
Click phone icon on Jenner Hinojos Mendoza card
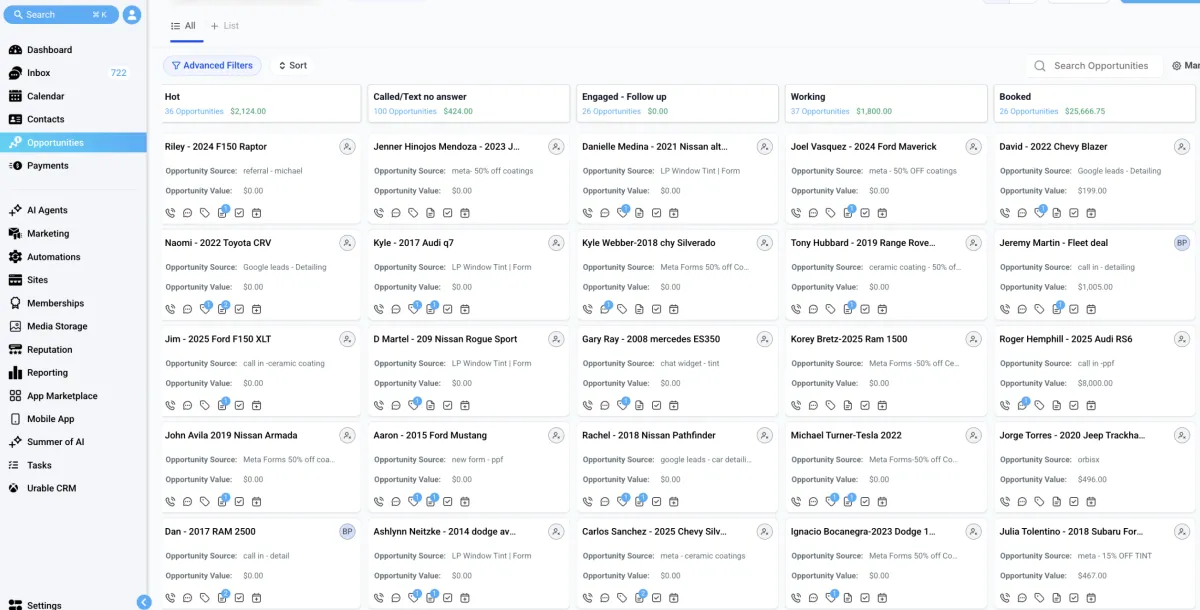point(379,213)
